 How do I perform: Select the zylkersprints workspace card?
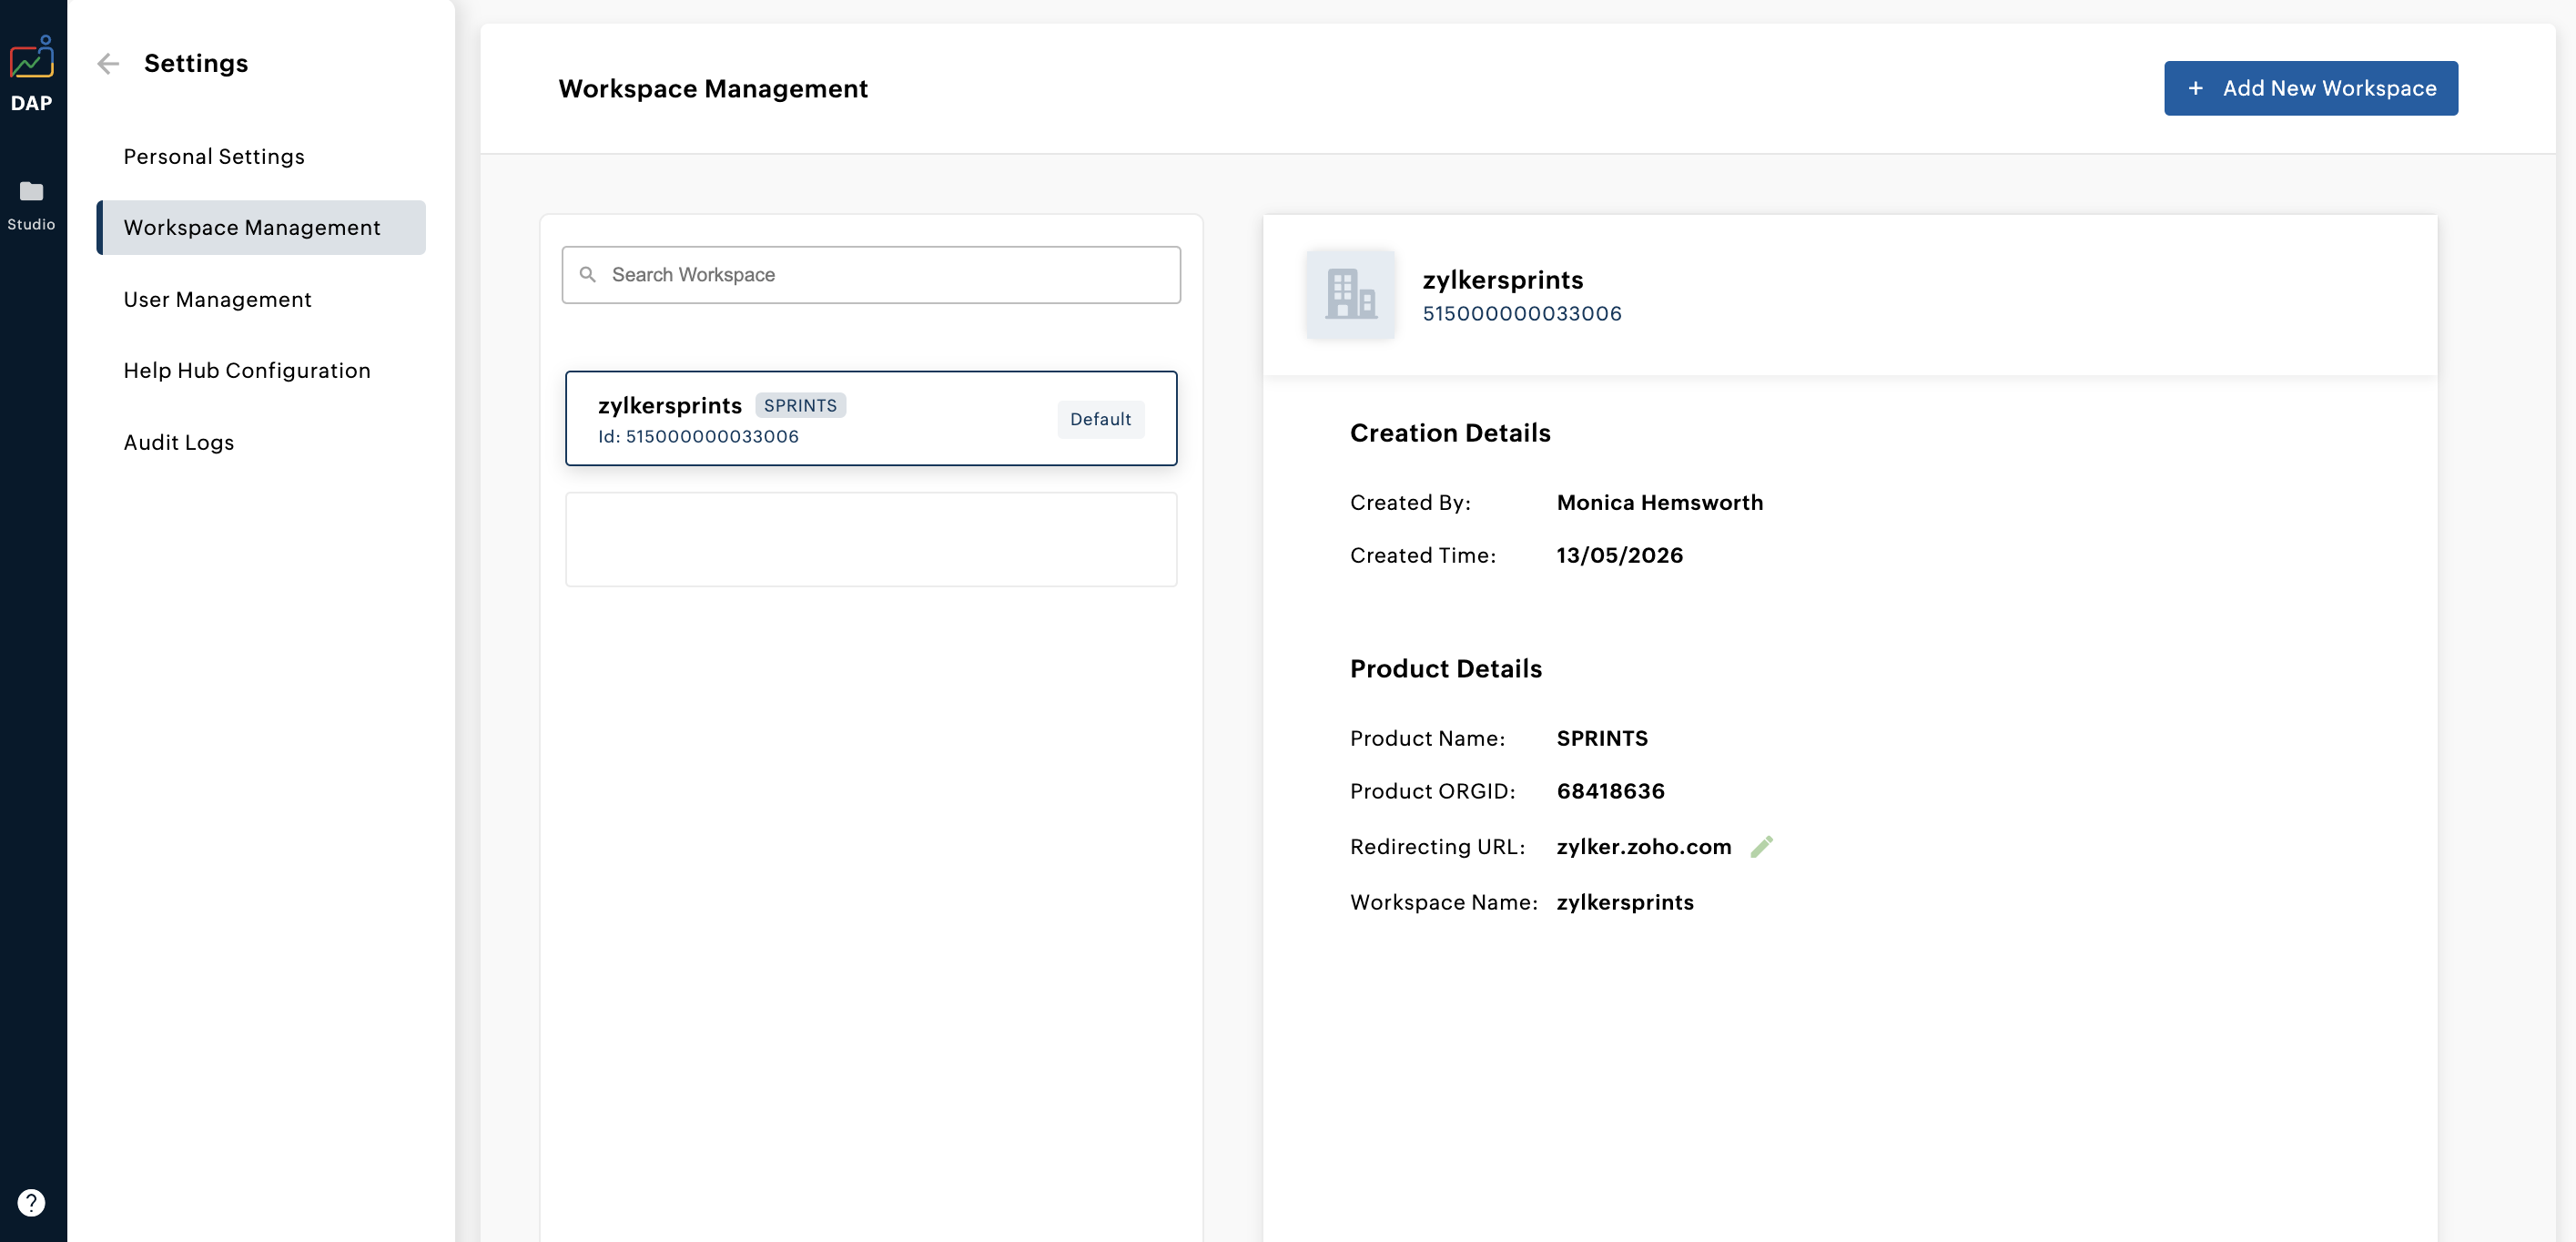coord(871,419)
